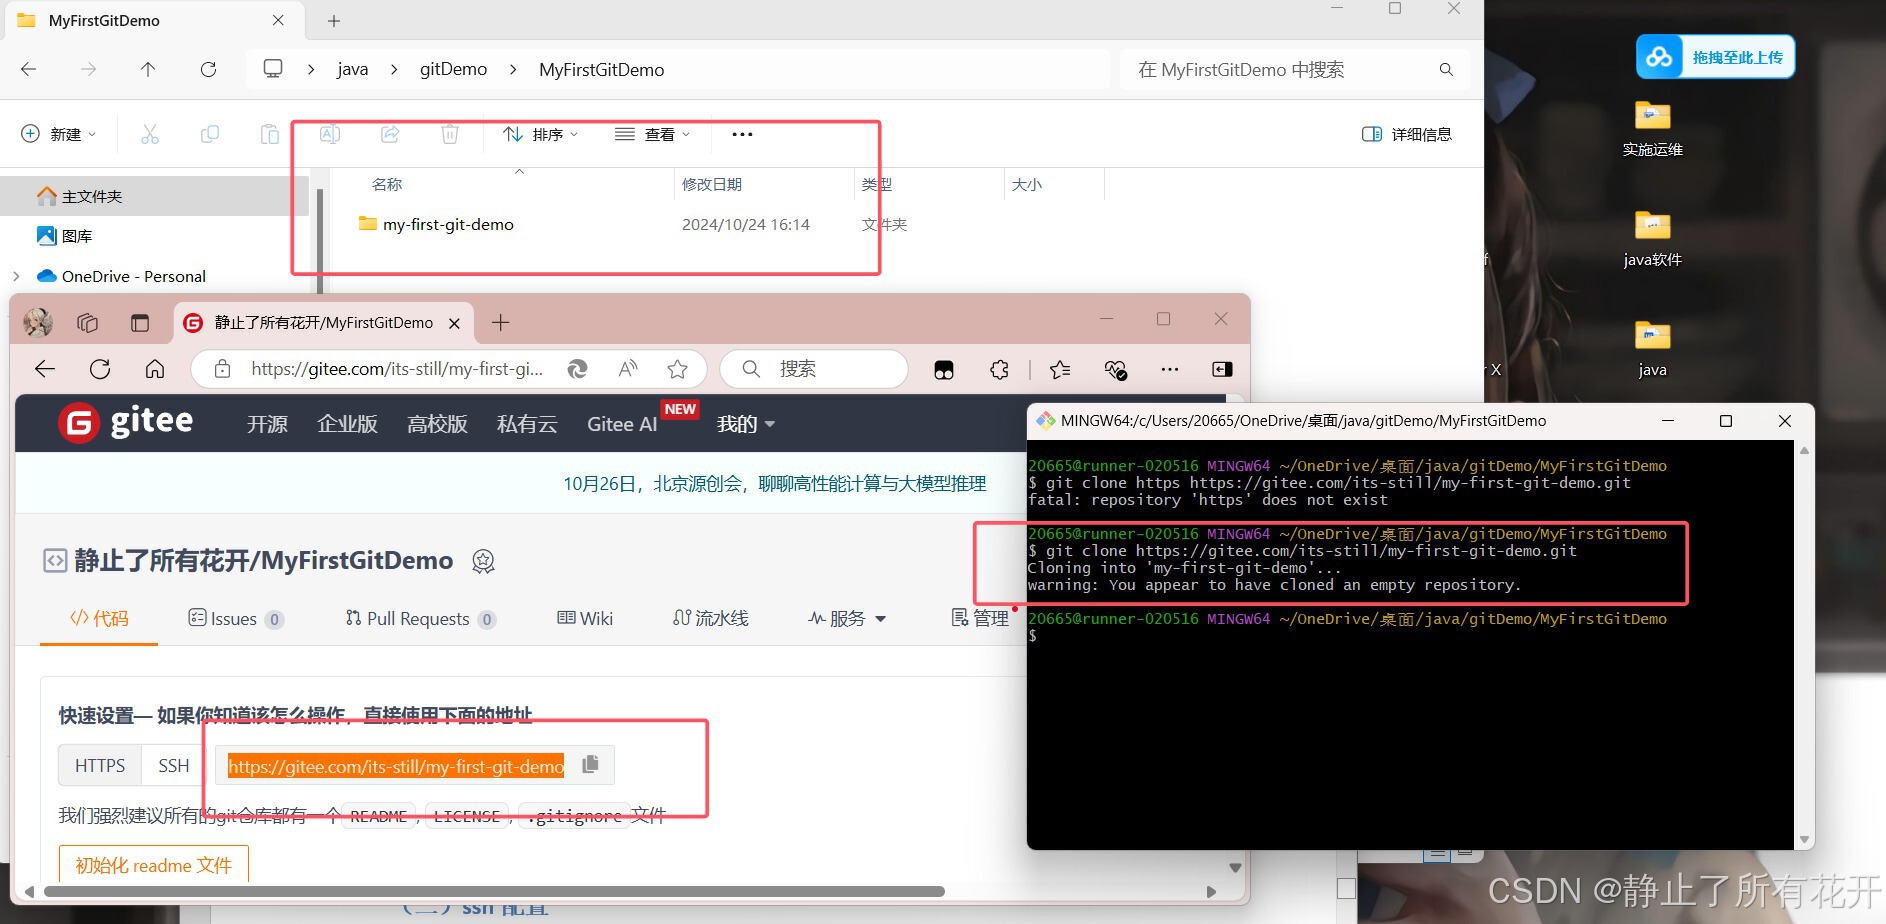Open Edge extensions puzzle icon
The height and width of the screenshot is (924, 1886).
click(x=999, y=369)
